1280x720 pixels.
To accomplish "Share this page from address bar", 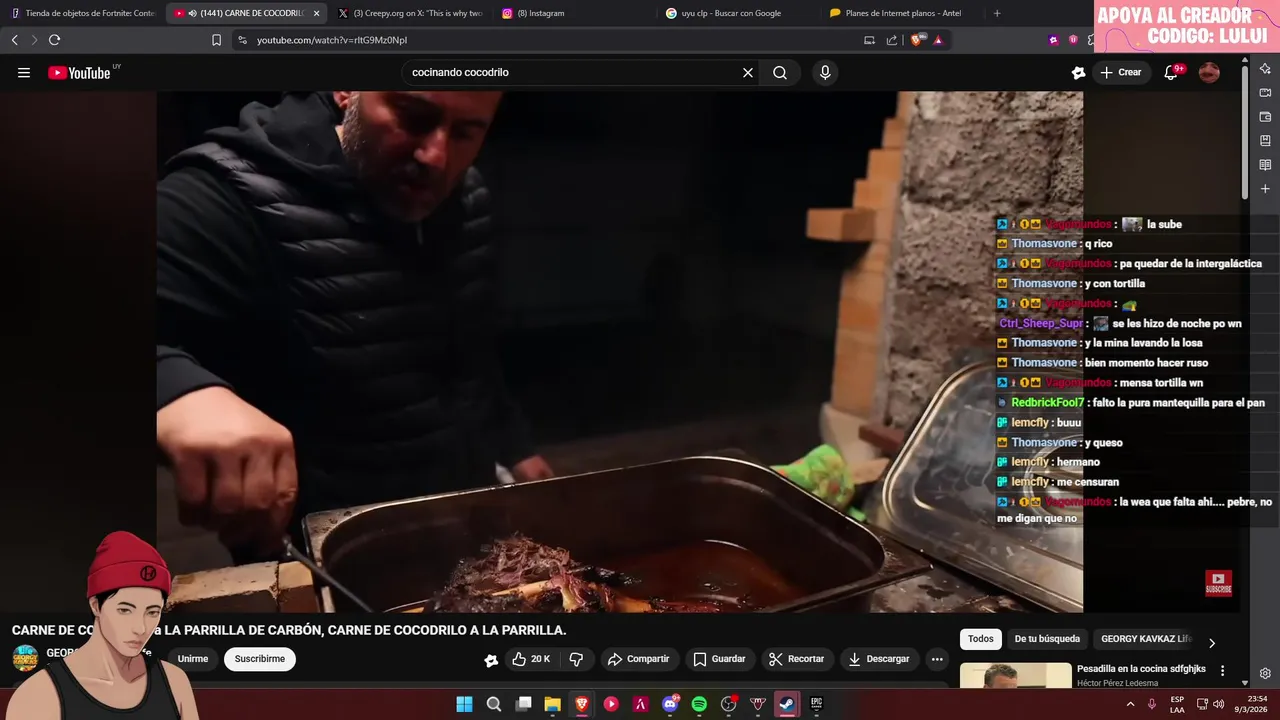I will tap(891, 40).
